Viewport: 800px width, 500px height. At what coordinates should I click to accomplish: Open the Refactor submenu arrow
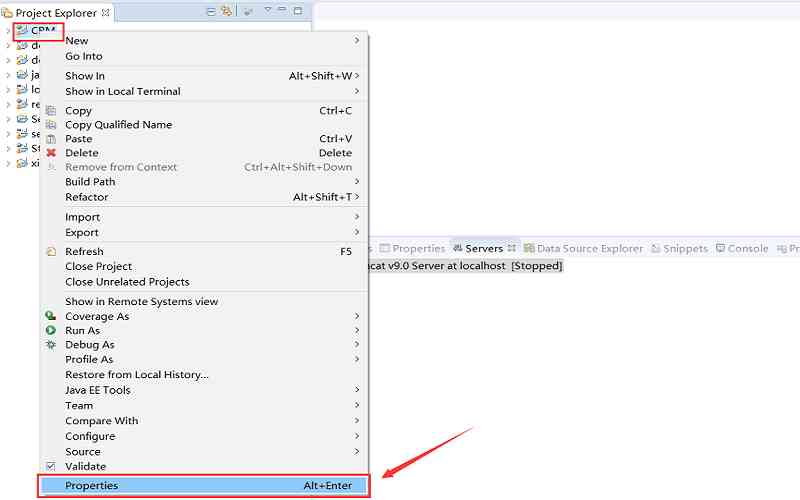[357, 197]
